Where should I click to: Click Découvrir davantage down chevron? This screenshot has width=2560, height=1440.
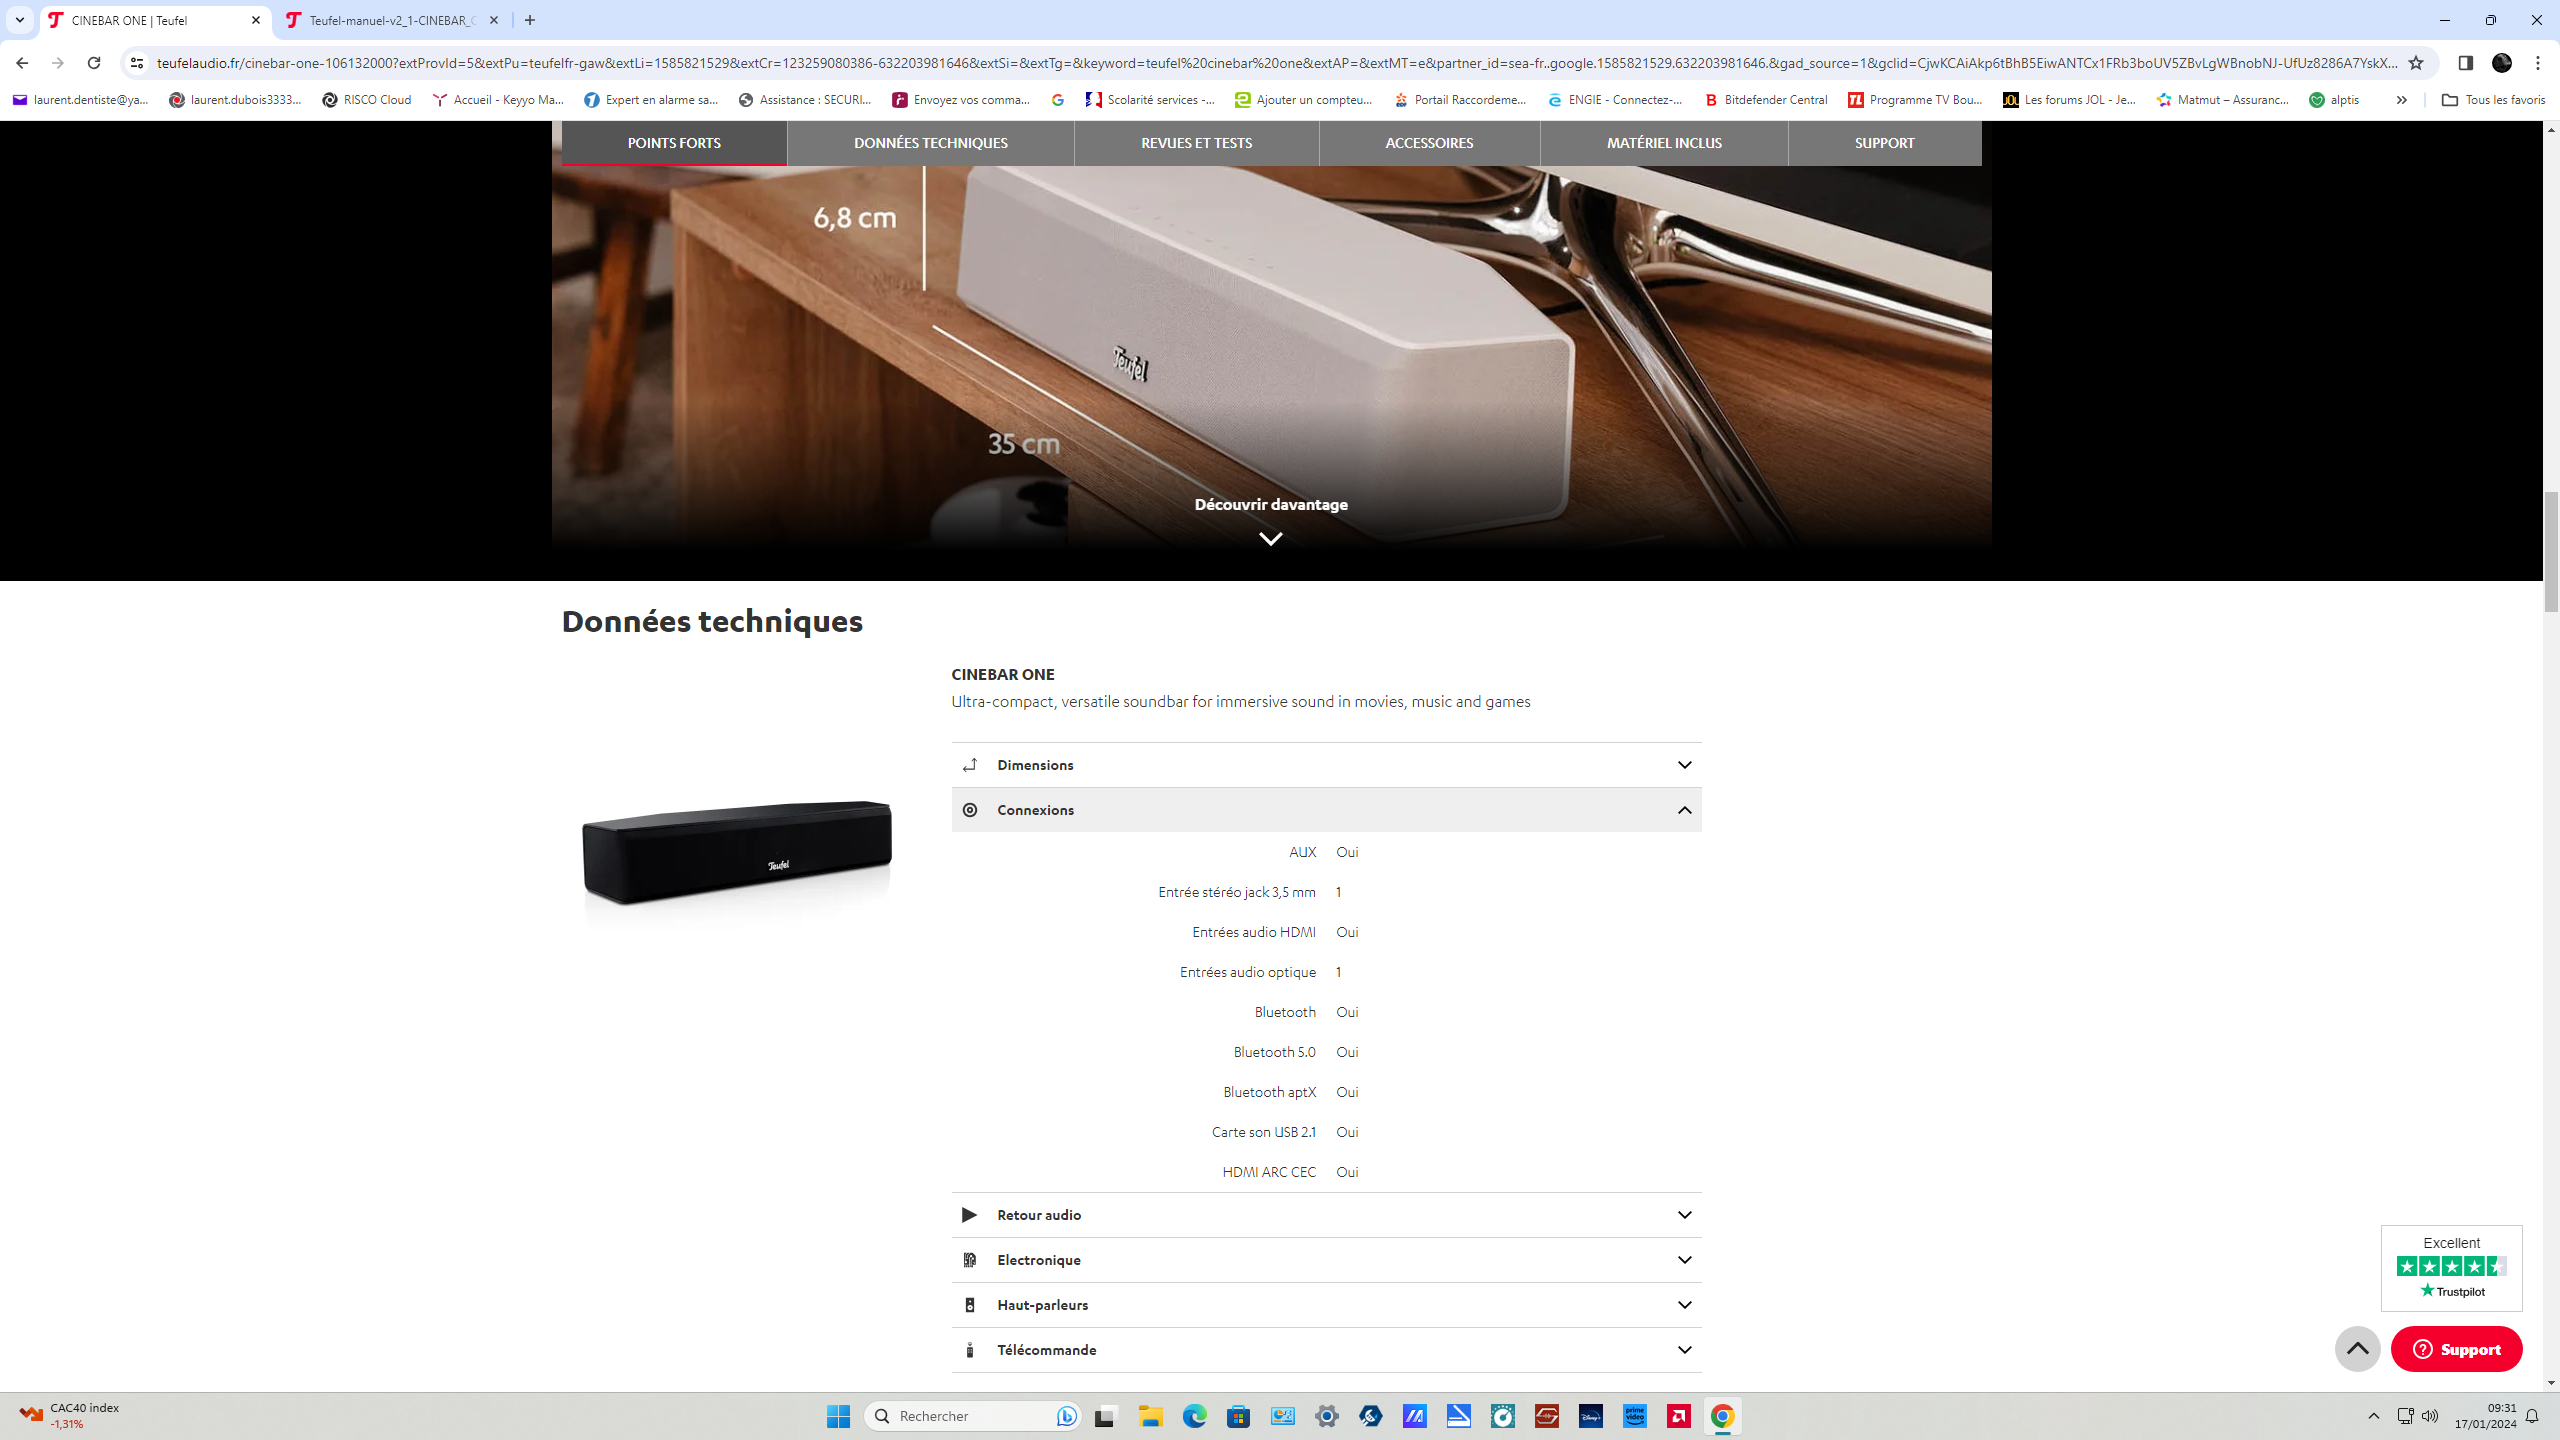click(1271, 539)
